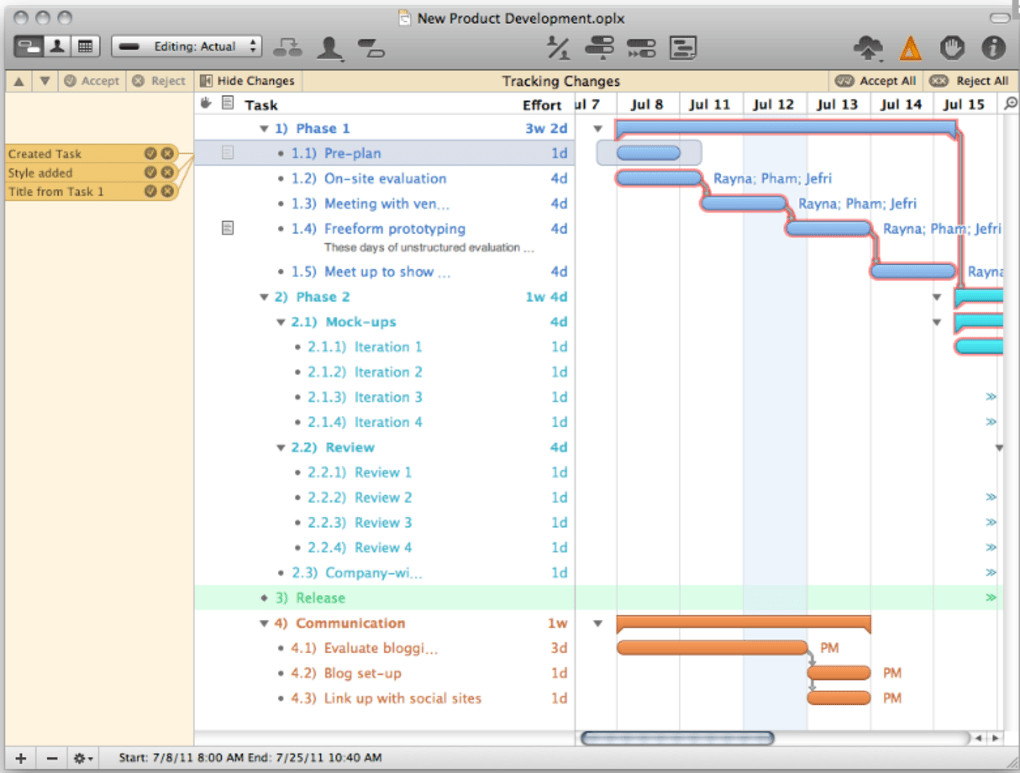This screenshot has width=1020, height=773.
Task: Click Hide Changes button
Action: 247,81
